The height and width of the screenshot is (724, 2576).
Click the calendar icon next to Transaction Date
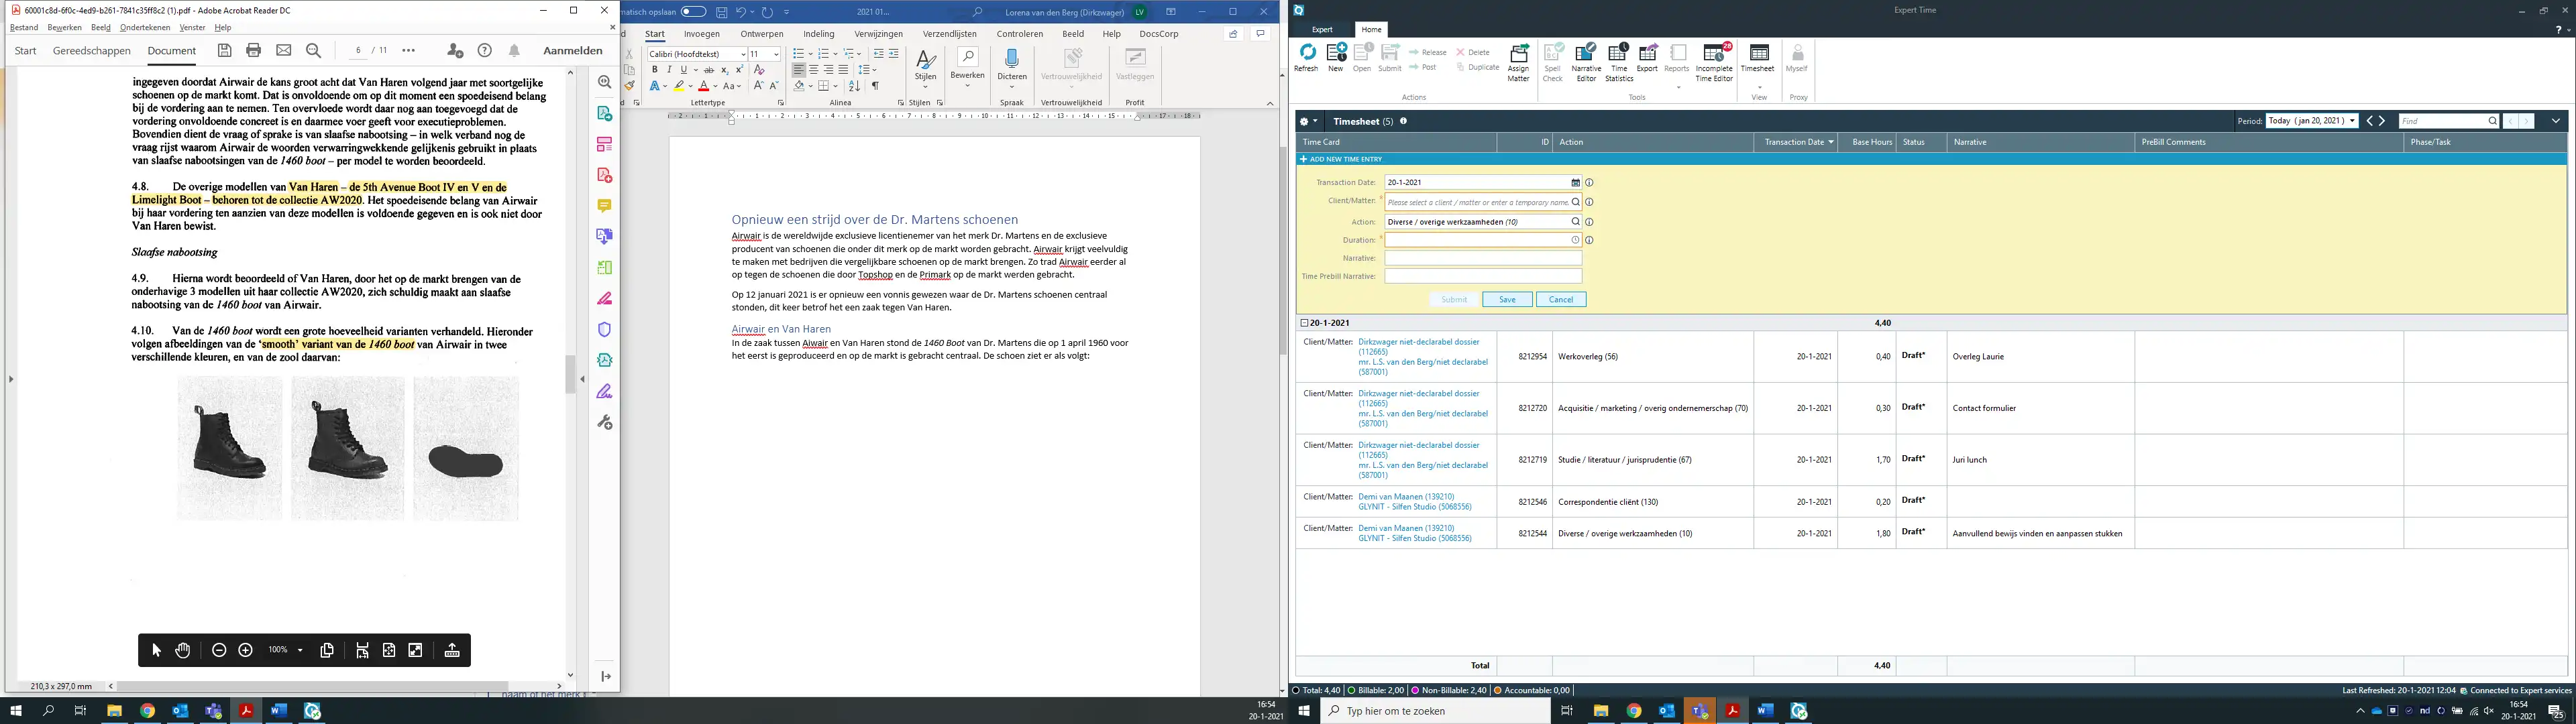tap(1575, 183)
